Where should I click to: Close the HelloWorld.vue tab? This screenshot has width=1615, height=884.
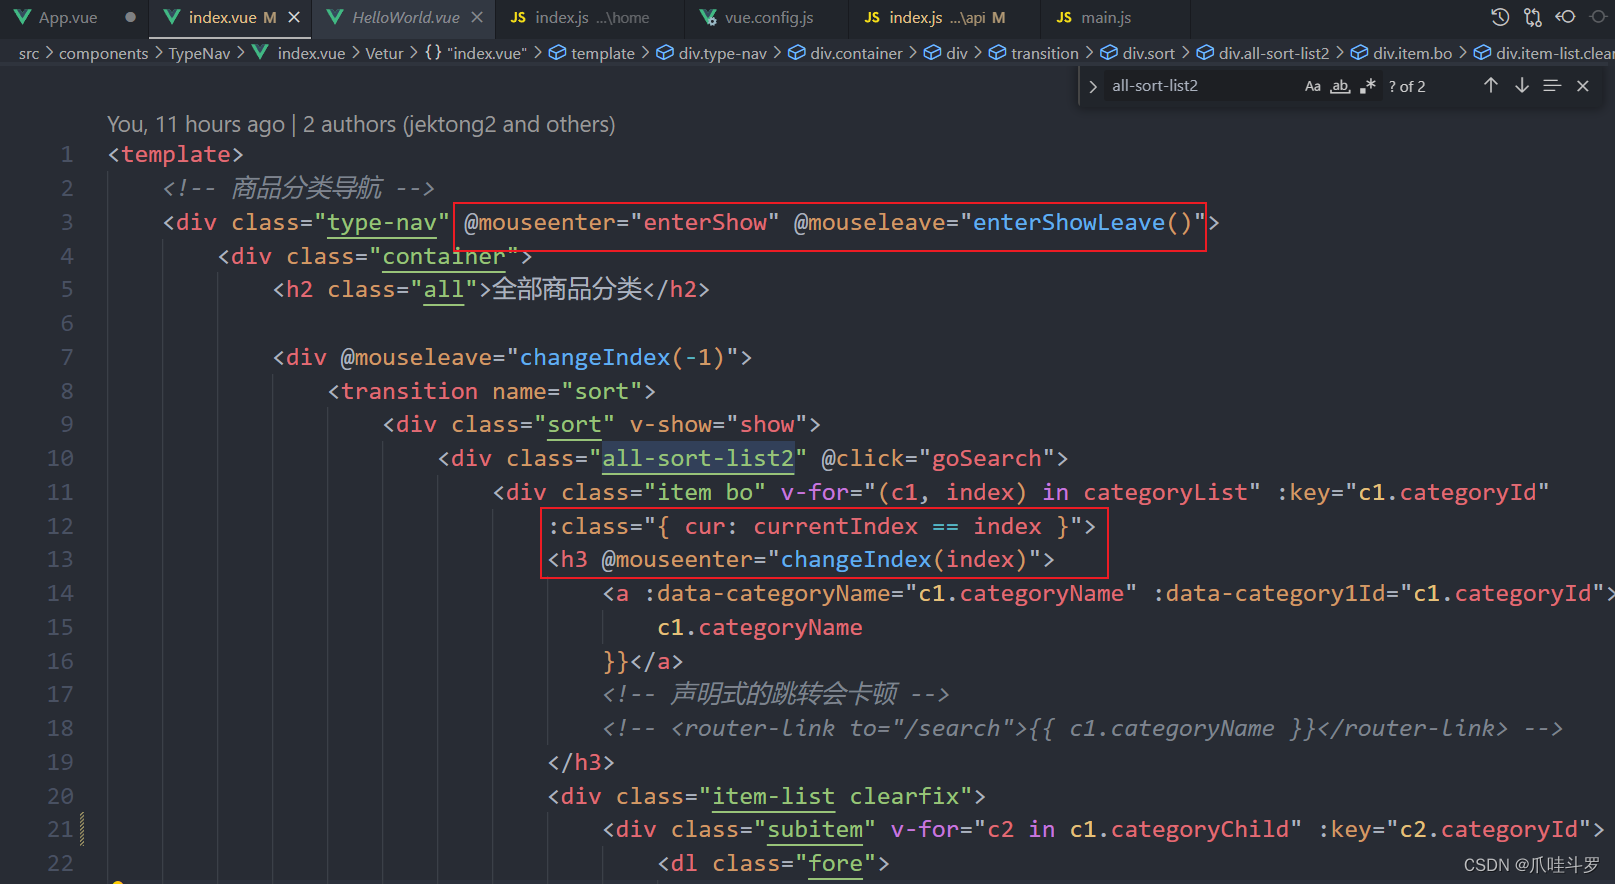477,17
